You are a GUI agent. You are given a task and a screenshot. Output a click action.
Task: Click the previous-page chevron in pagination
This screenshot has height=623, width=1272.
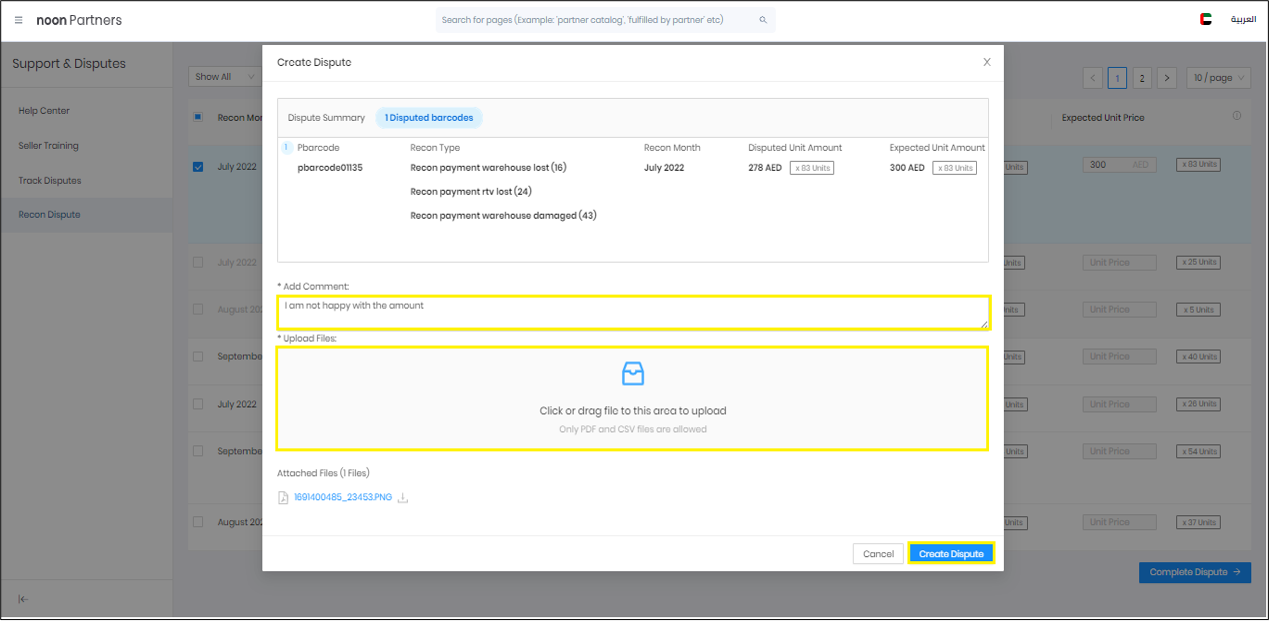(1092, 77)
